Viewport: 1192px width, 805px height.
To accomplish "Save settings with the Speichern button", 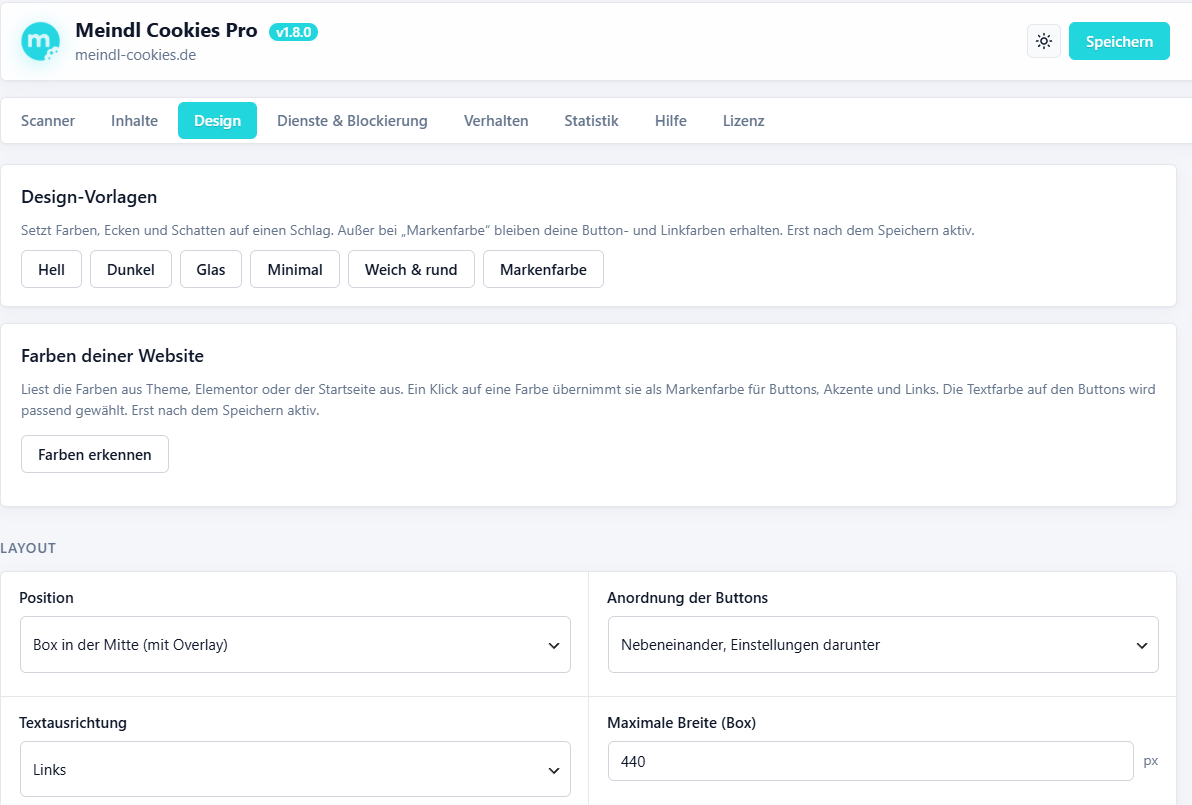I will (x=1119, y=41).
